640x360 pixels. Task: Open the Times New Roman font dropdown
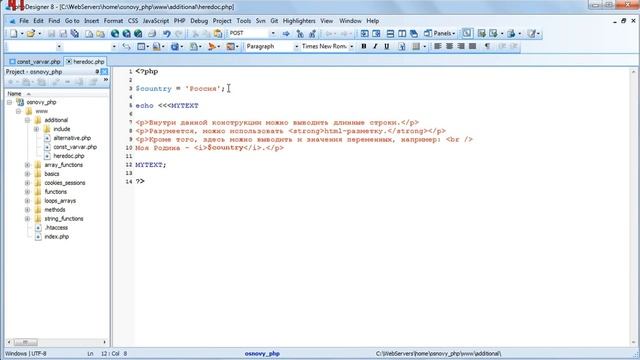tap(351, 47)
